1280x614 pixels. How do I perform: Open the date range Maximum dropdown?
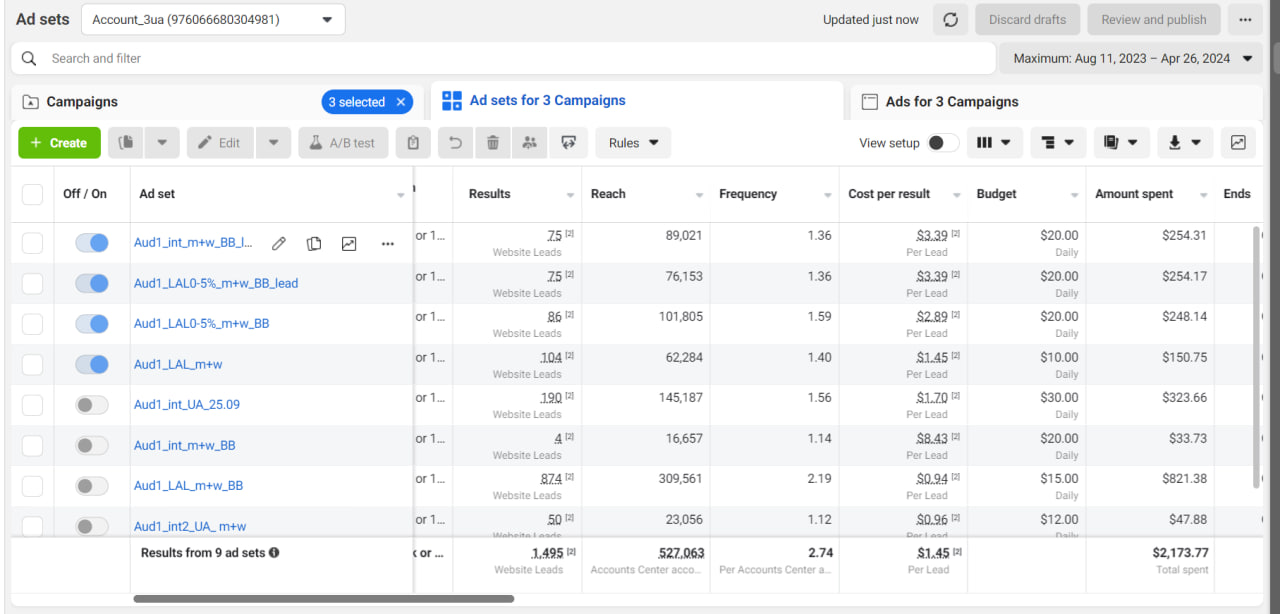[1132, 58]
